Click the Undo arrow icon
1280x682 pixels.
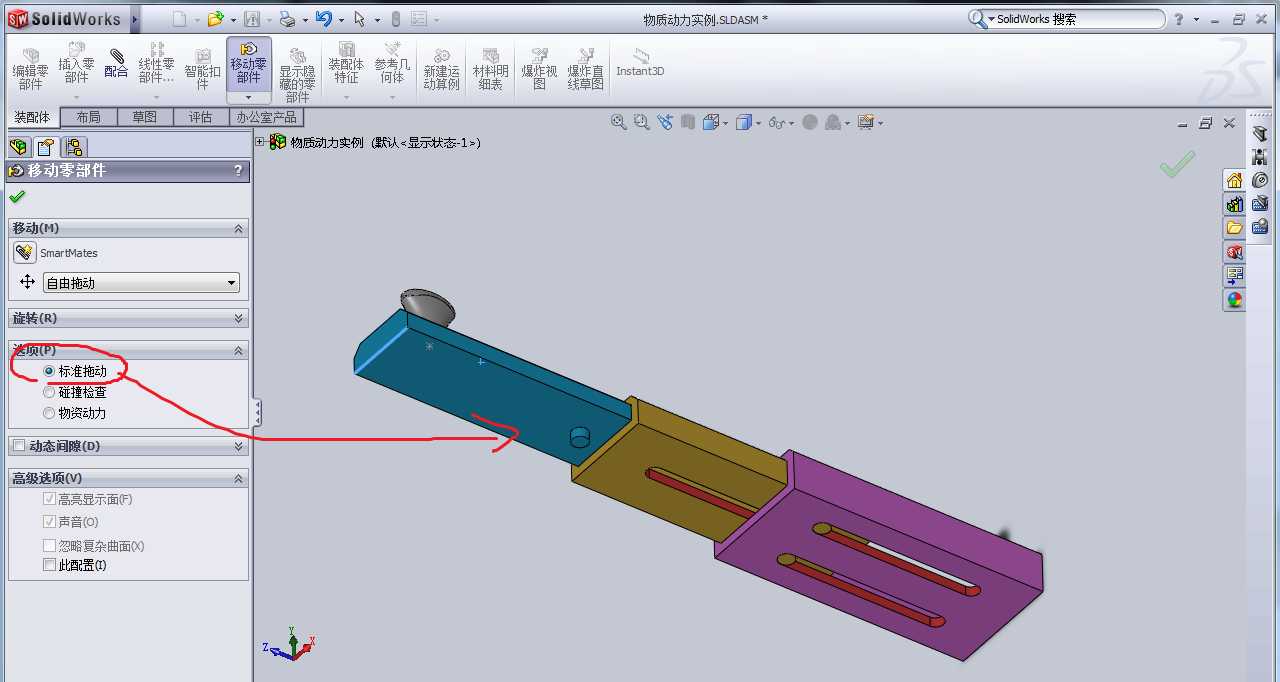pos(323,19)
